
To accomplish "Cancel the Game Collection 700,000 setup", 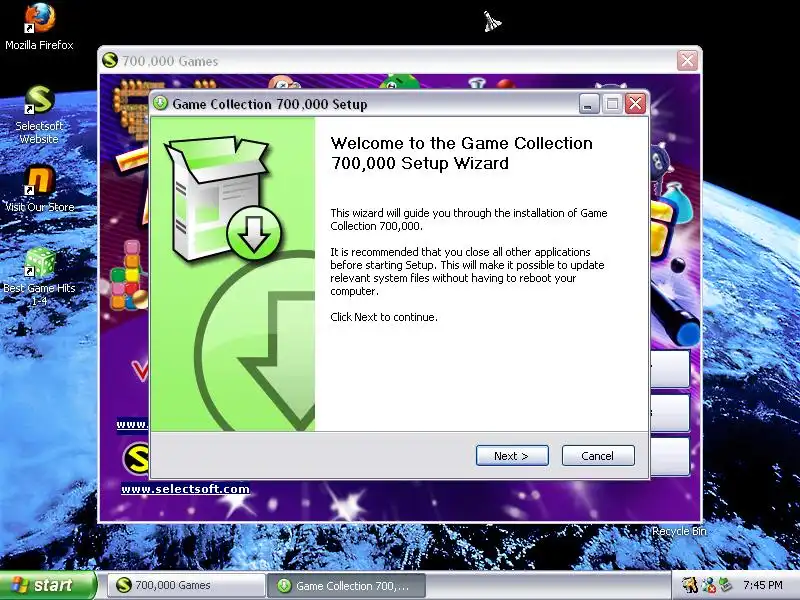I will pos(598,456).
